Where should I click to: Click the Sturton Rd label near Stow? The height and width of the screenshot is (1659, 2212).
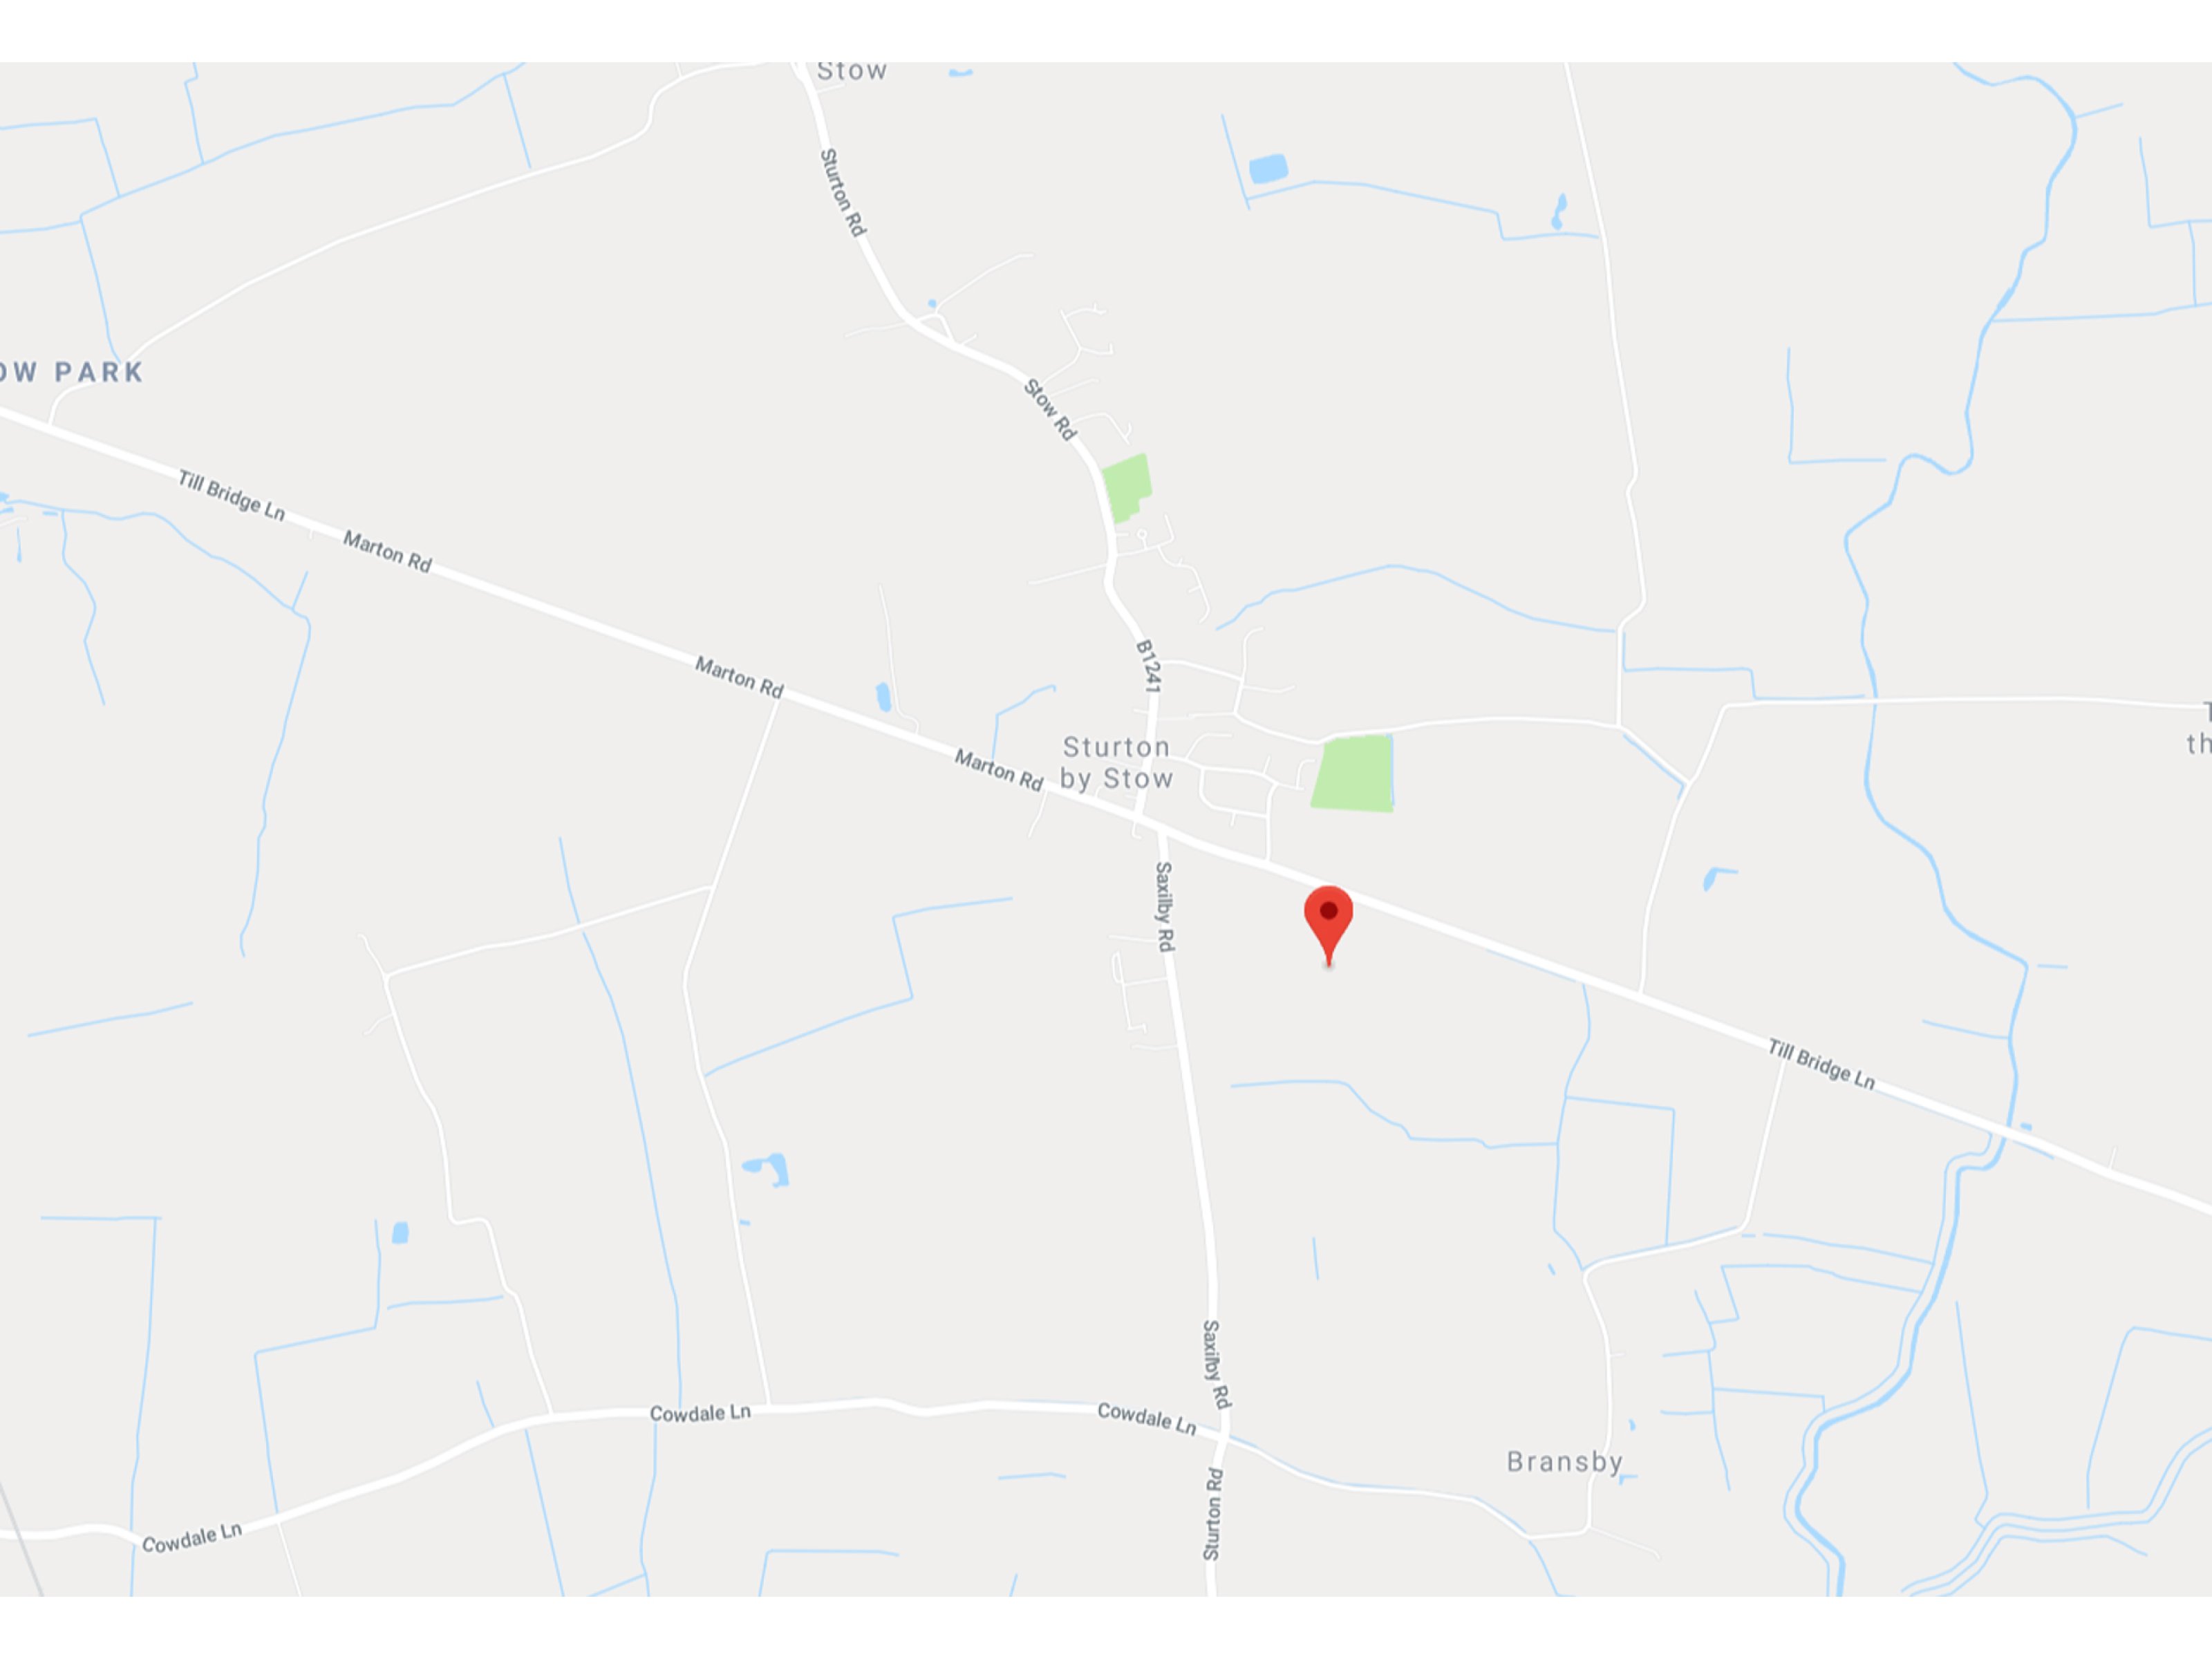[x=842, y=193]
